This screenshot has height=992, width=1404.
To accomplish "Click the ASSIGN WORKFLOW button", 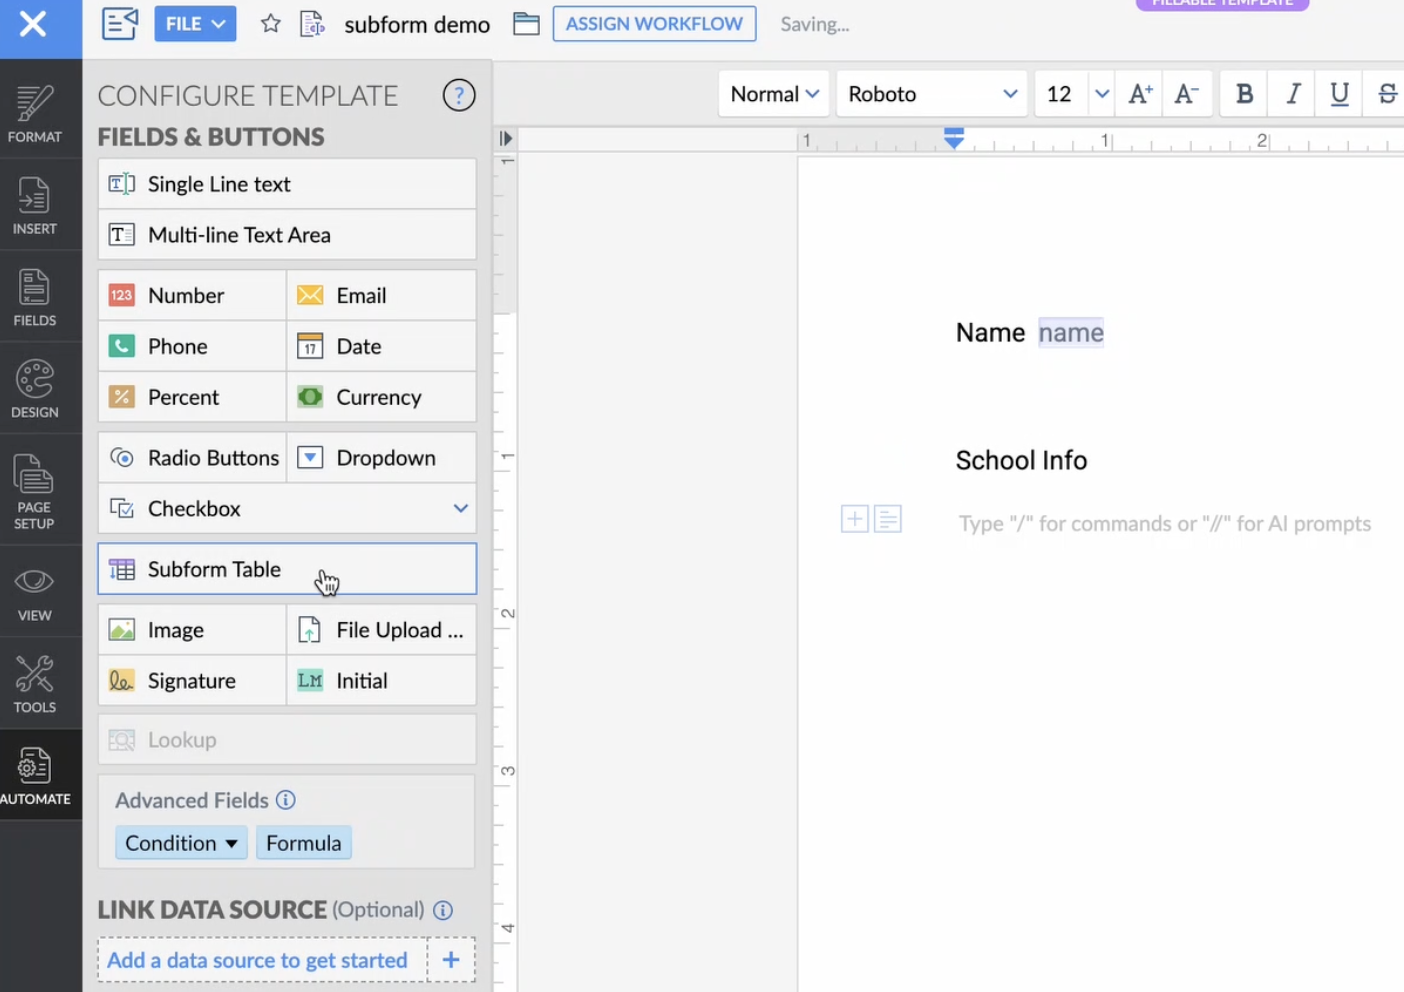I will coord(654,24).
